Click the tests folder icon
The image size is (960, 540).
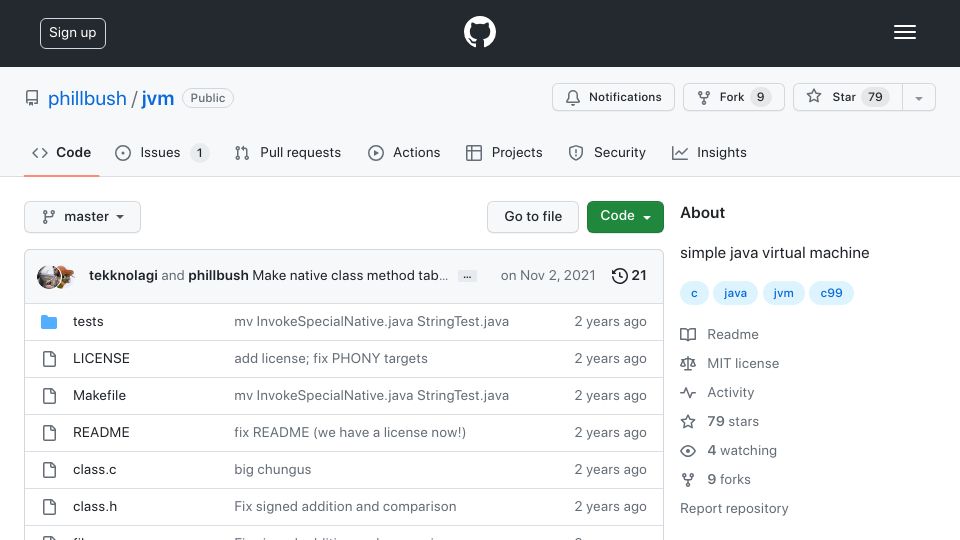click(49, 321)
